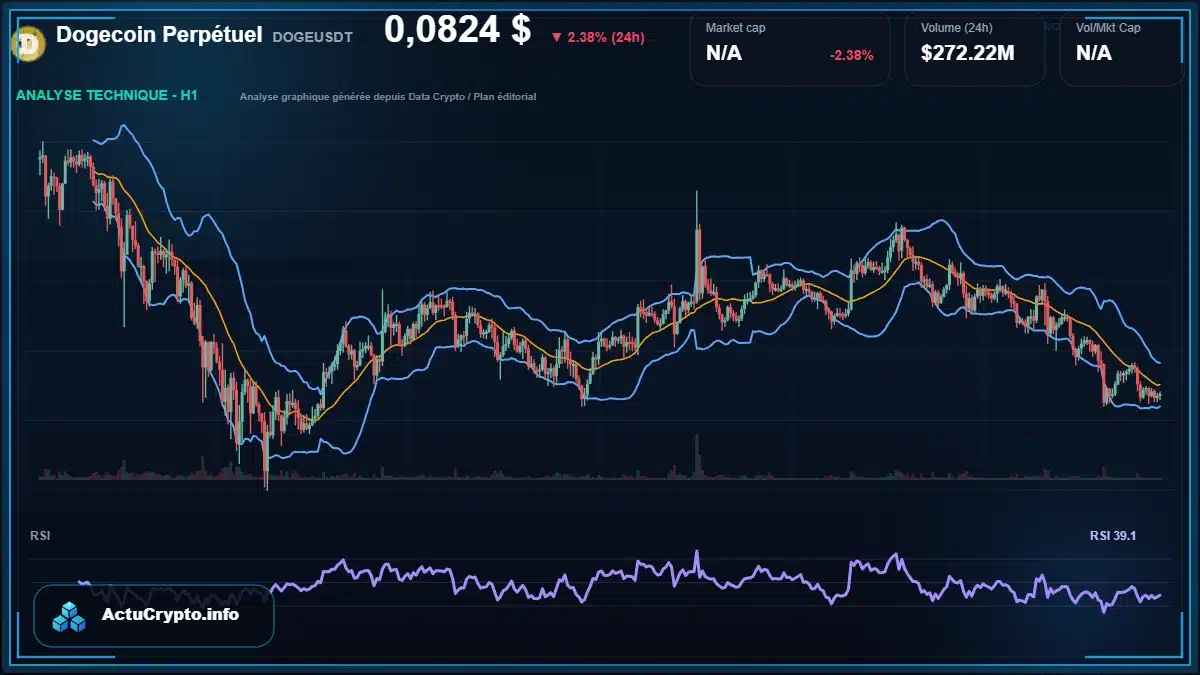This screenshot has width=1200, height=675.
Task: Open the Market cap card
Action: point(790,49)
